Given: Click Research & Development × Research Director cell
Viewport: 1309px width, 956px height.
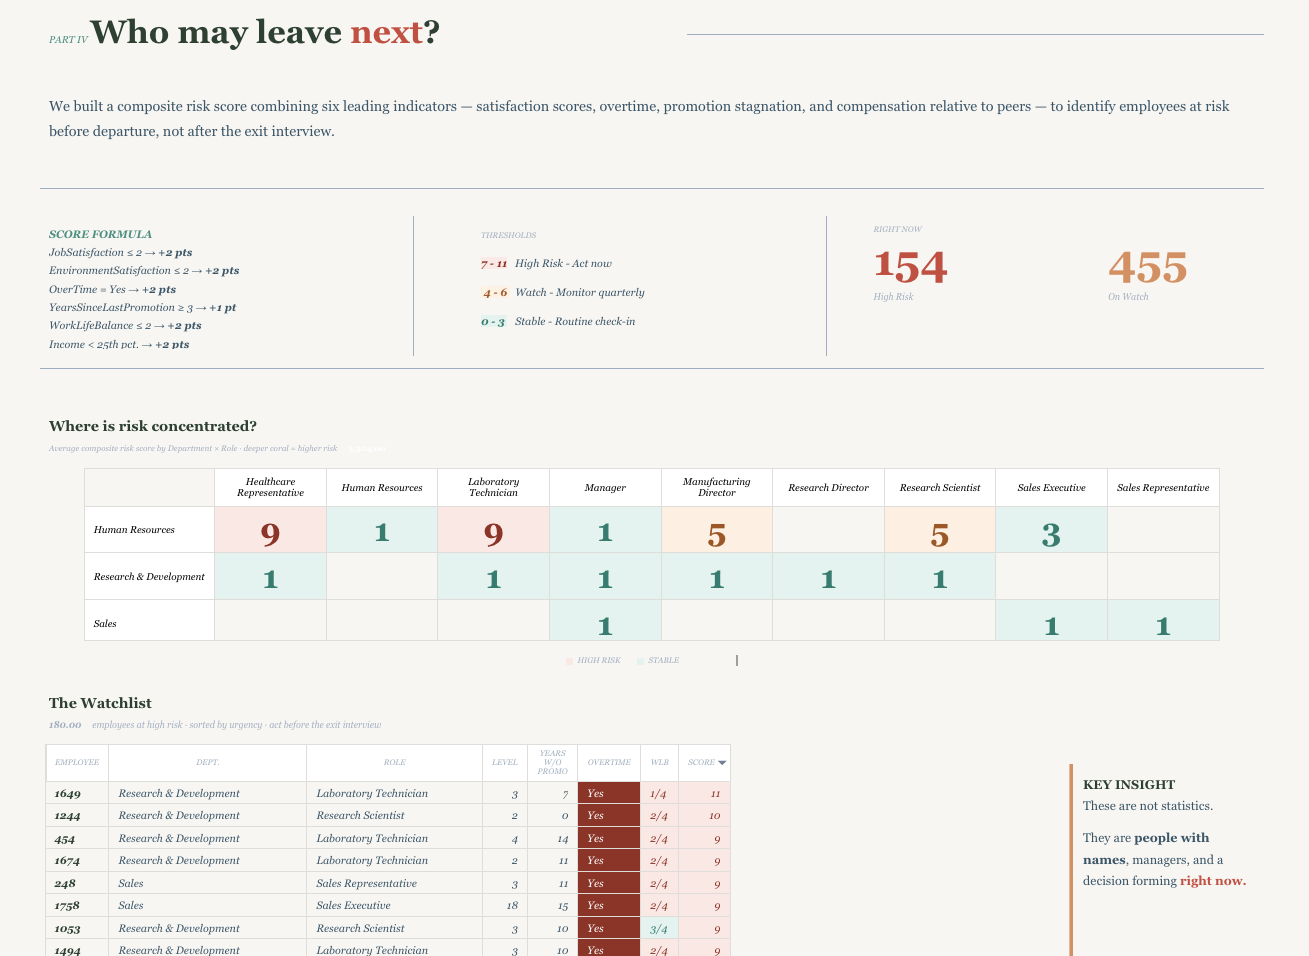Looking at the screenshot, I should (x=828, y=577).
